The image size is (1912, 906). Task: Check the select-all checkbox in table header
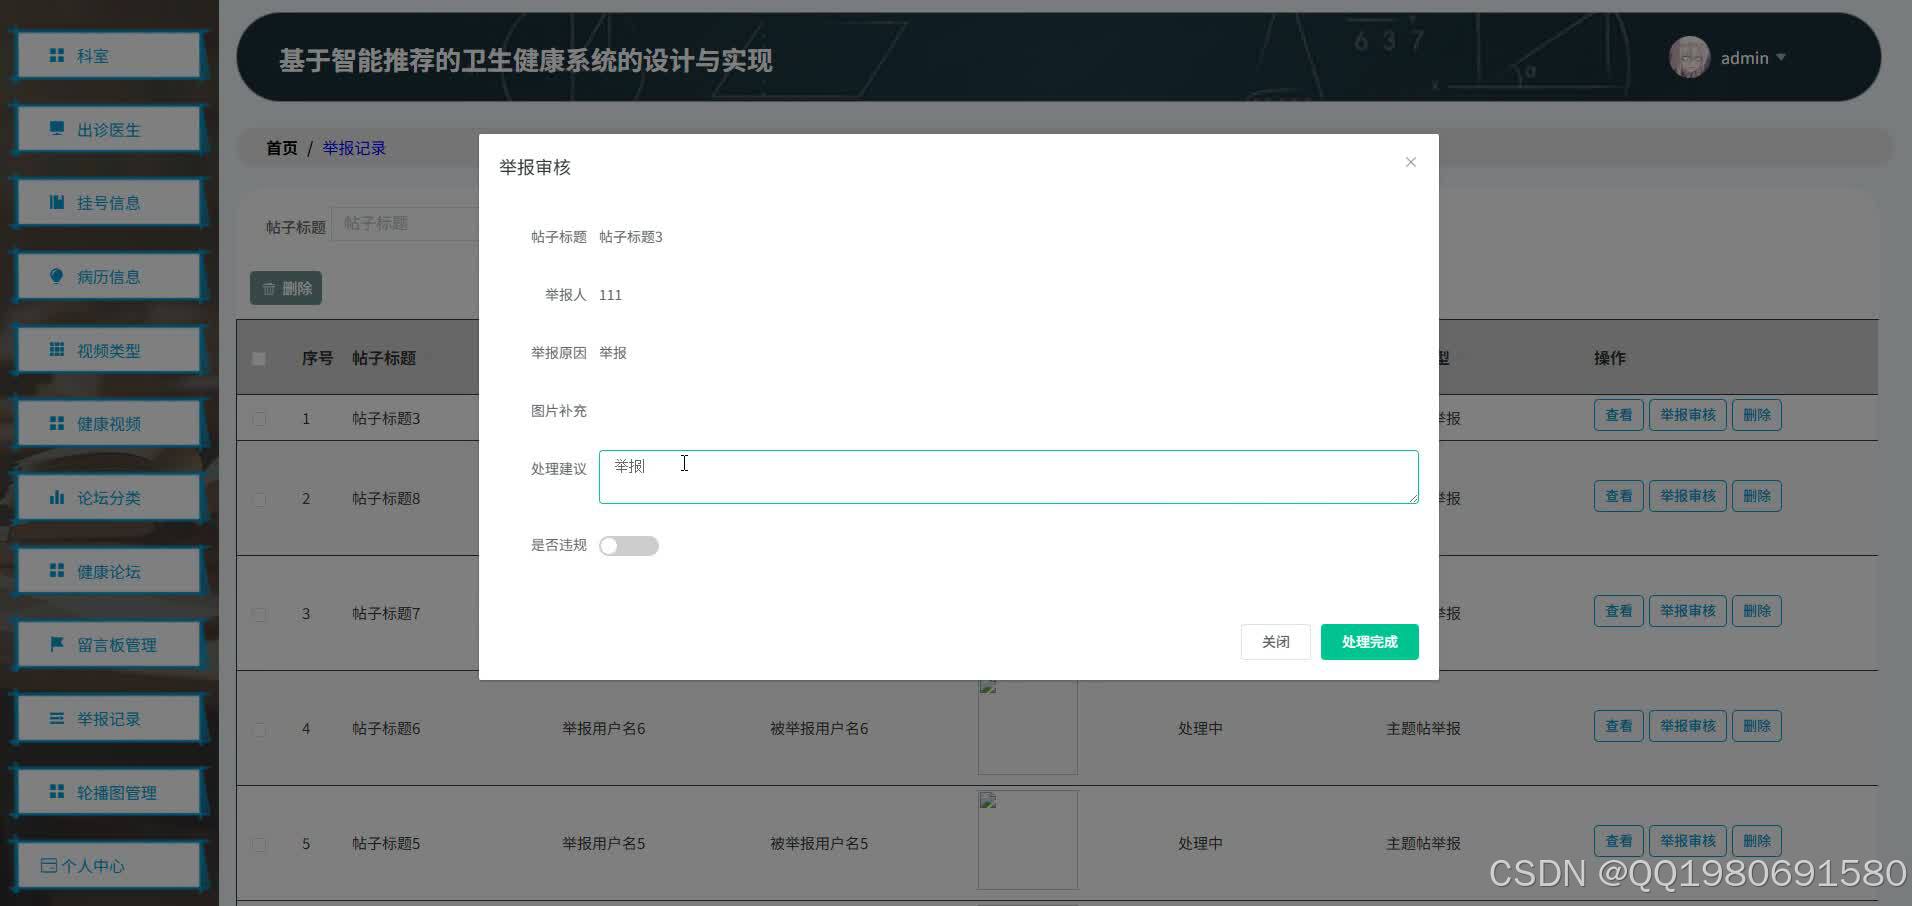pos(259,358)
